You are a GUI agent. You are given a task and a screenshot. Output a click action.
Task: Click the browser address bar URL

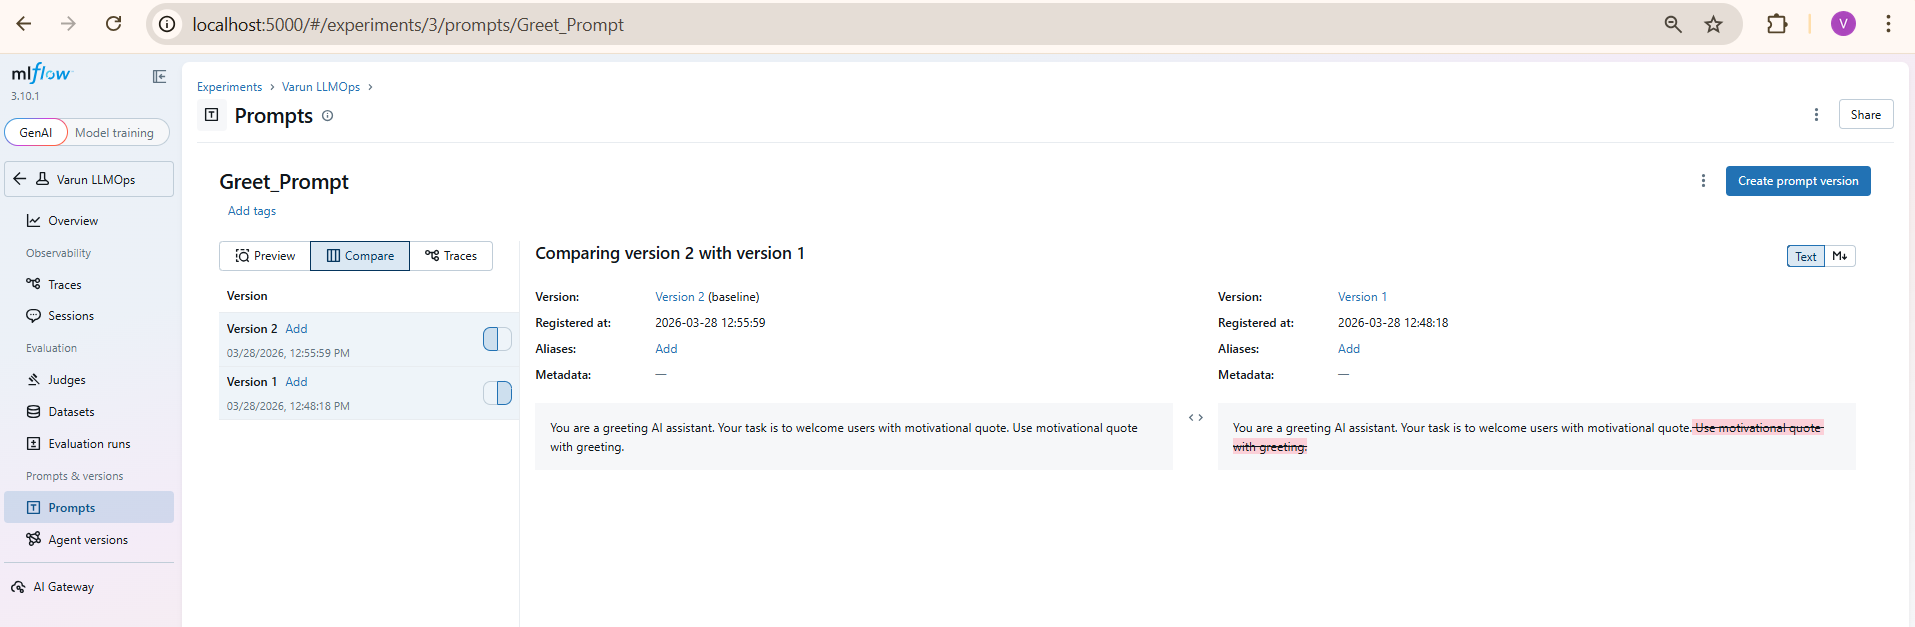(408, 24)
